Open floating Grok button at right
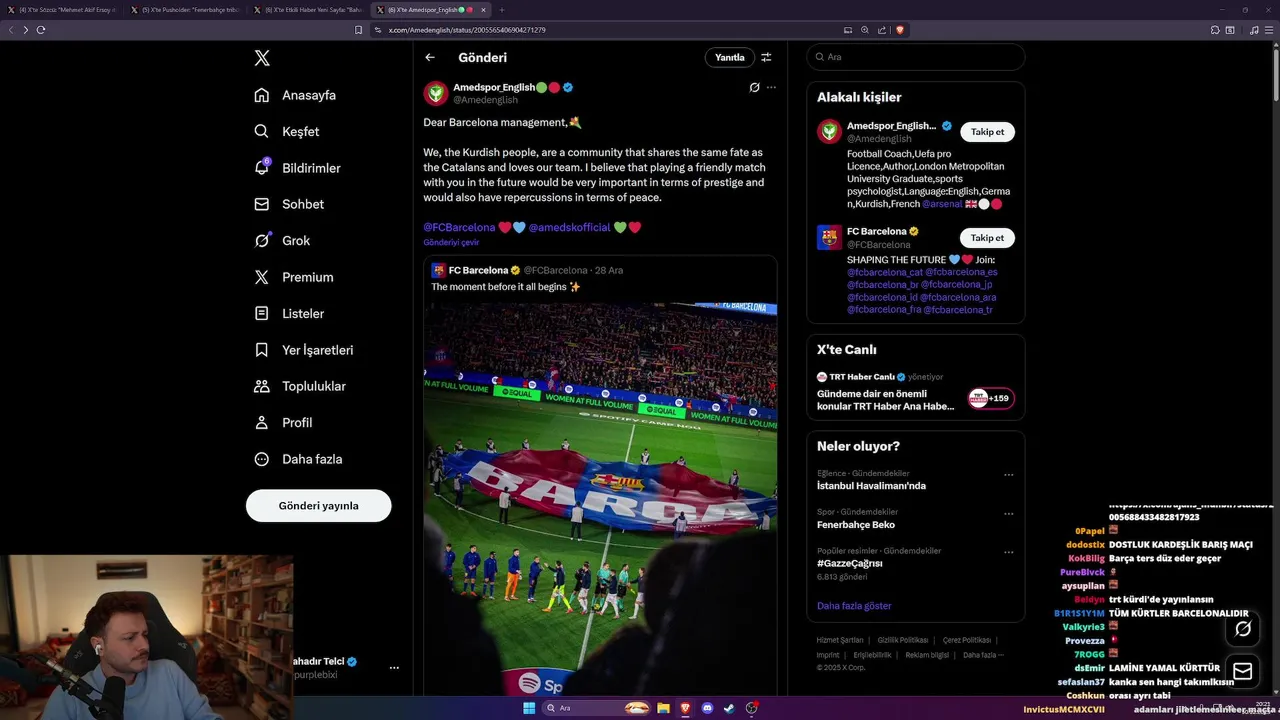 [1243, 629]
